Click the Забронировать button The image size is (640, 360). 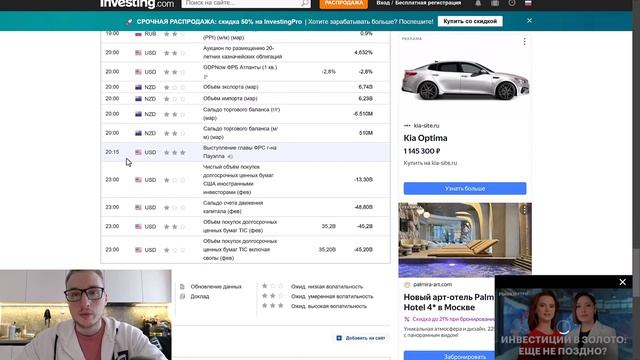449,356
